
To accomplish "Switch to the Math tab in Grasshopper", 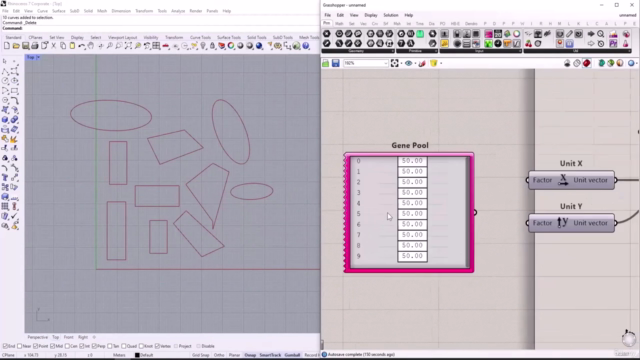I will pyautogui.click(x=339, y=24).
